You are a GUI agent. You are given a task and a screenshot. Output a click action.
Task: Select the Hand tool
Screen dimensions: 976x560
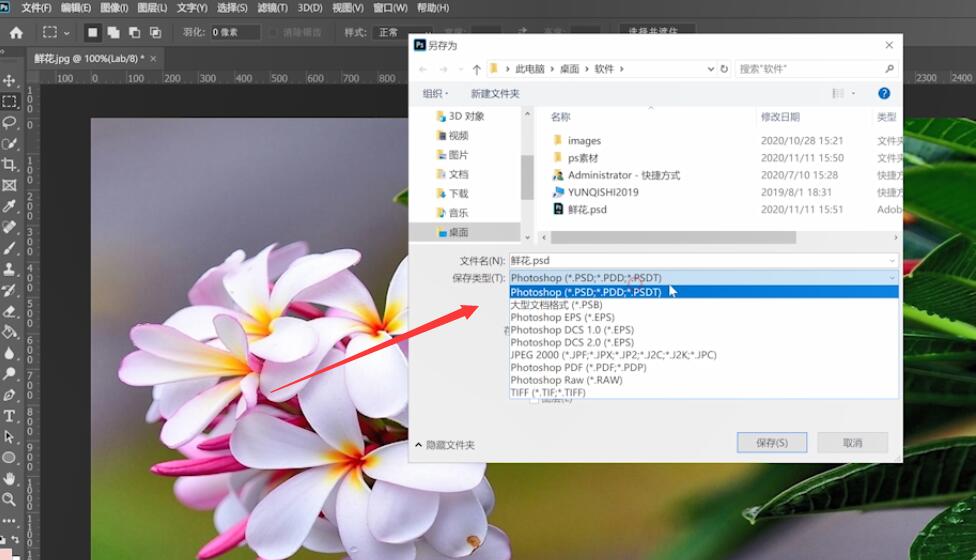9,478
